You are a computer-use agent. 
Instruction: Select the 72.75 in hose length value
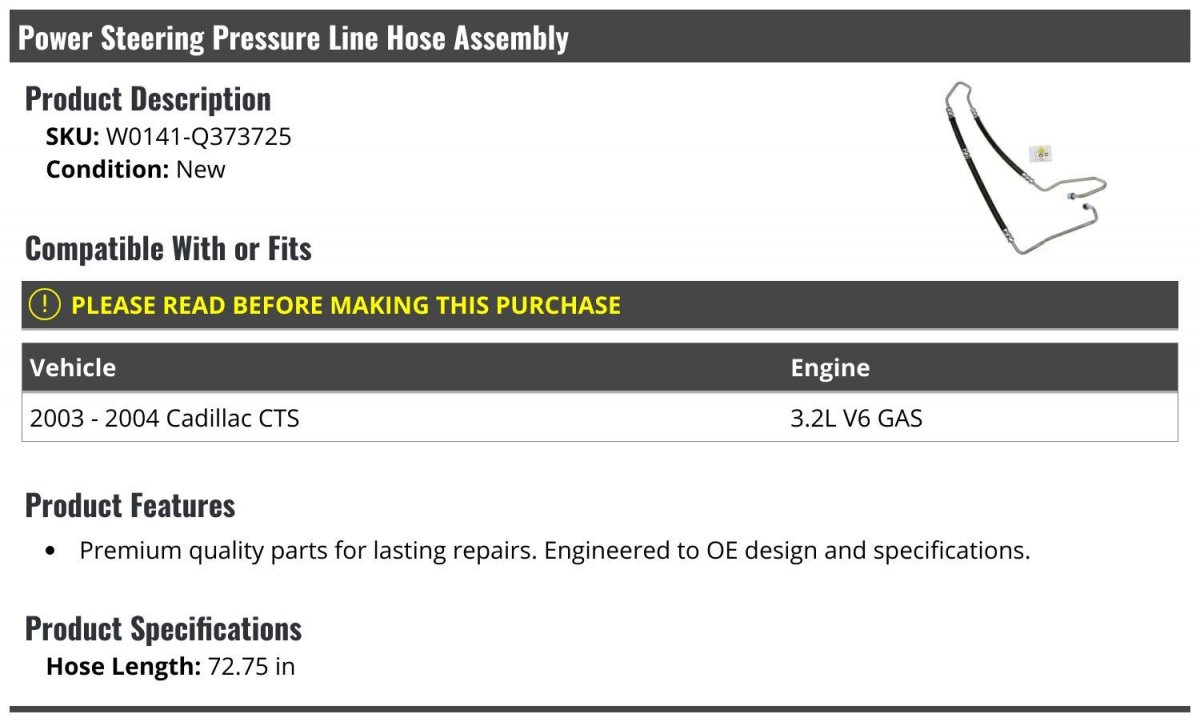point(251,666)
